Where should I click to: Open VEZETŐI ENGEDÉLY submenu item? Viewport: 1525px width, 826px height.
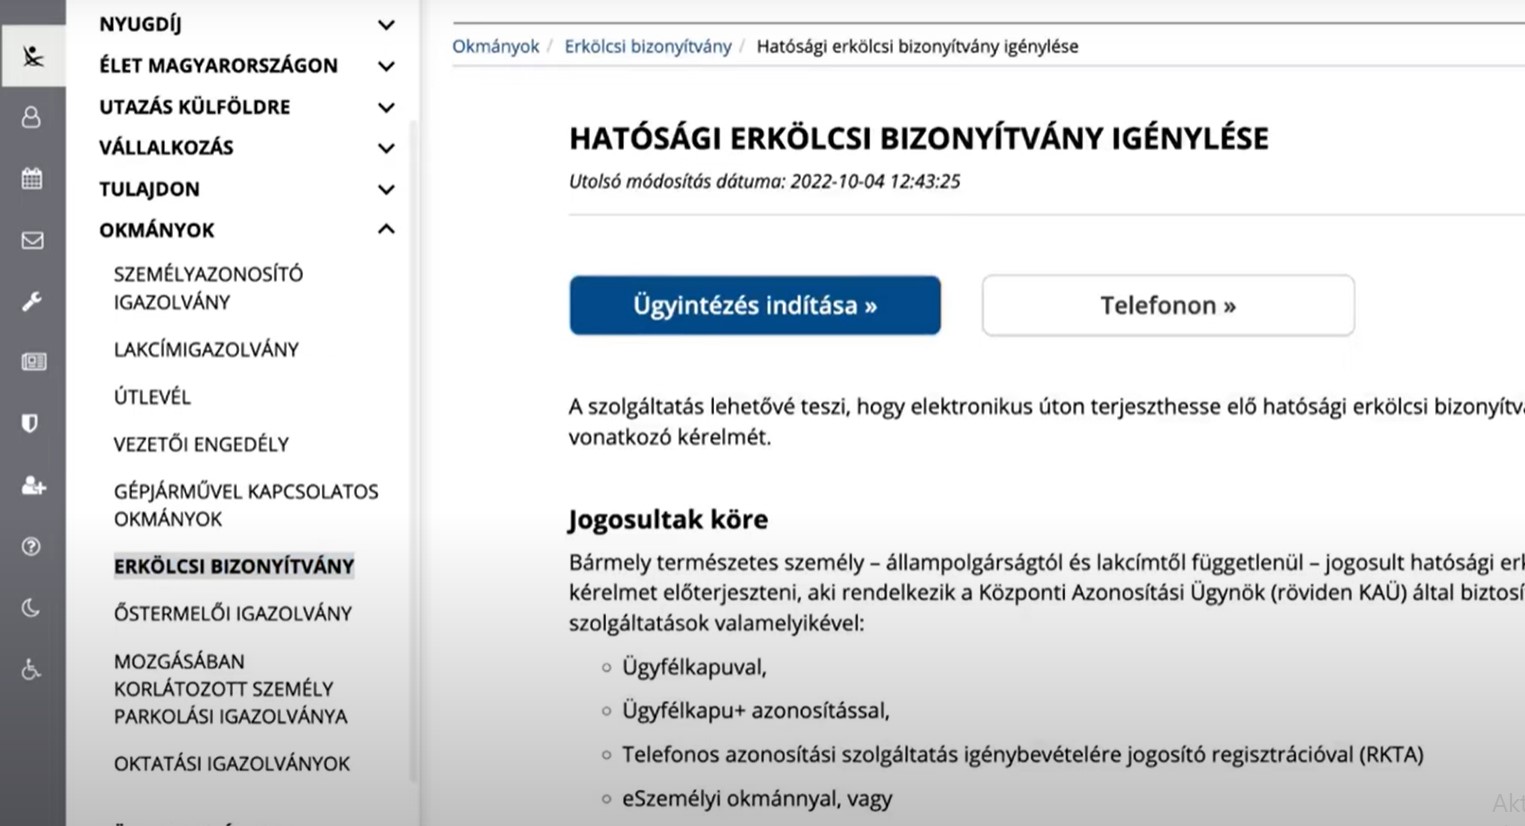pos(201,444)
